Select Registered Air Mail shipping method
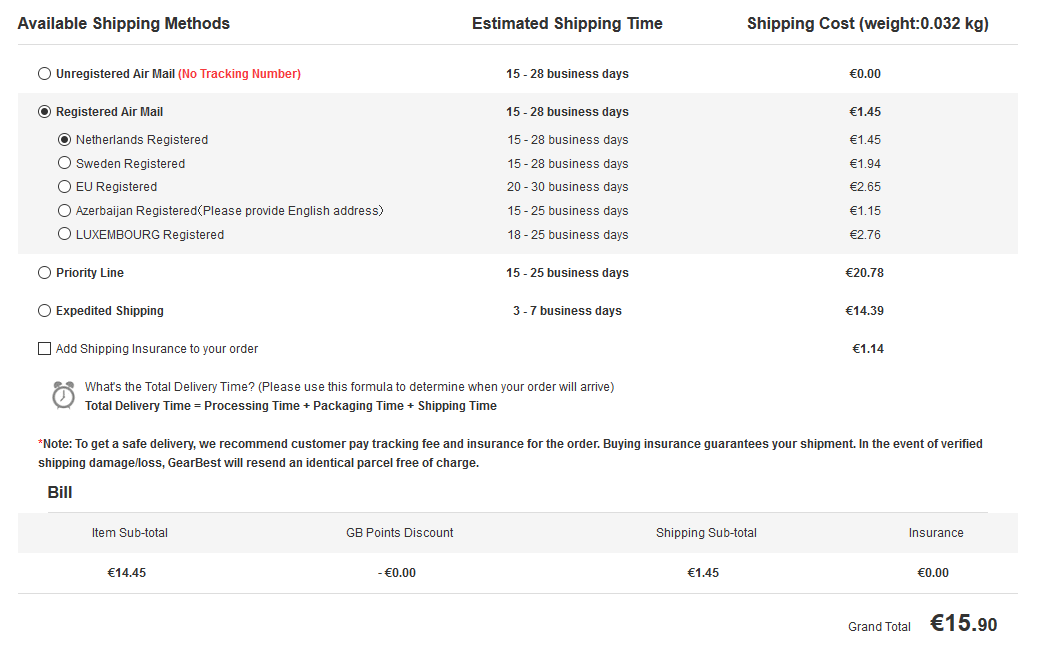 [x=44, y=112]
